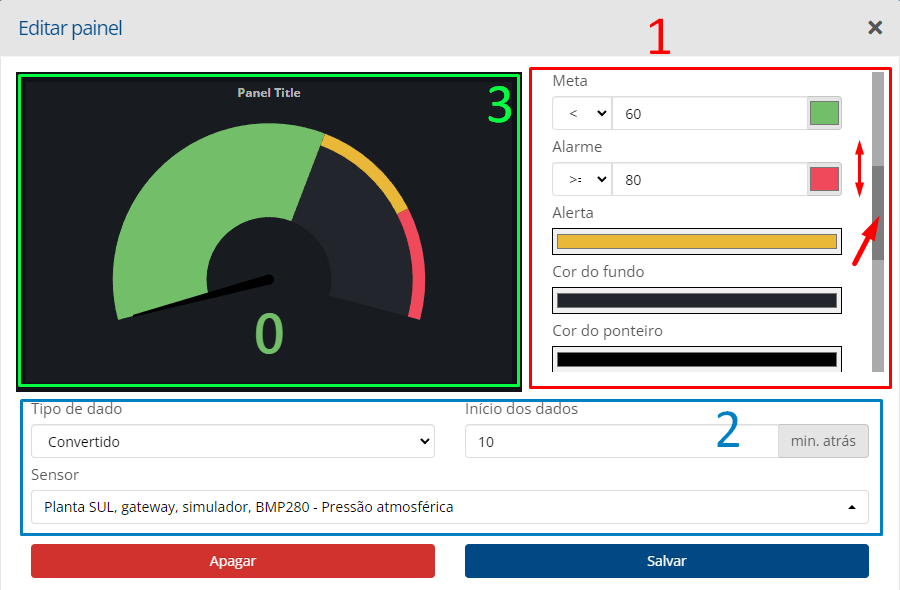
Task: Click the gauge value number 0
Action: pos(269,334)
